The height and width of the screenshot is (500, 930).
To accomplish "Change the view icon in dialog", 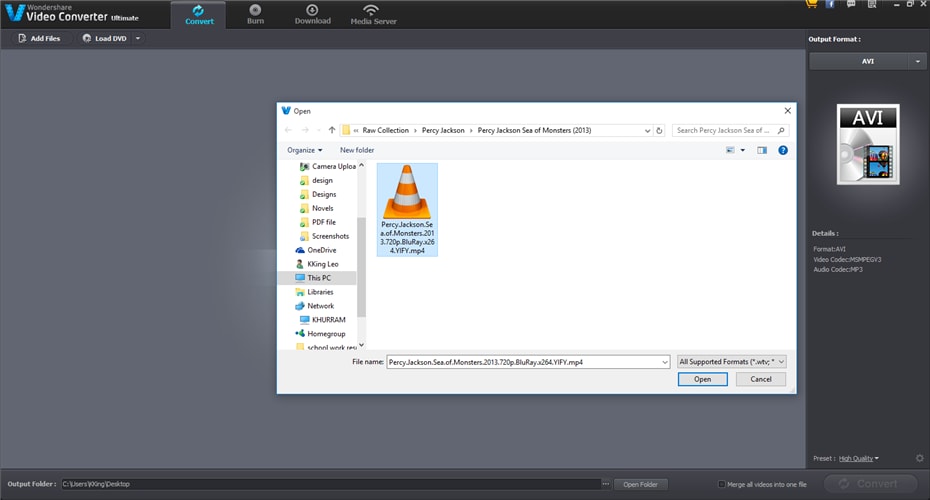I will pos(730,150).
